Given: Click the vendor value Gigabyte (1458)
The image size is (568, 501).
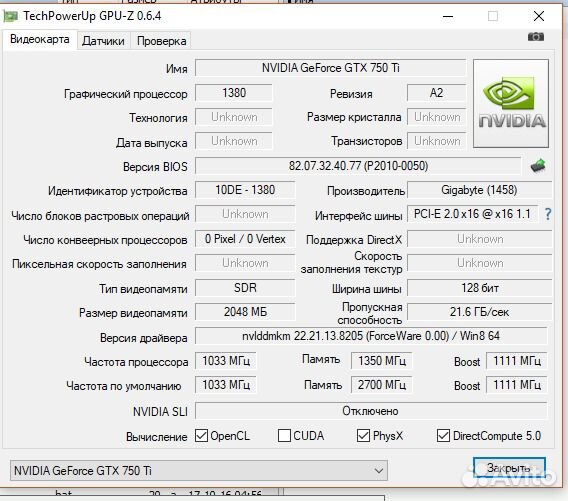Looking at the screenshot, I should (x=479, y=190).
